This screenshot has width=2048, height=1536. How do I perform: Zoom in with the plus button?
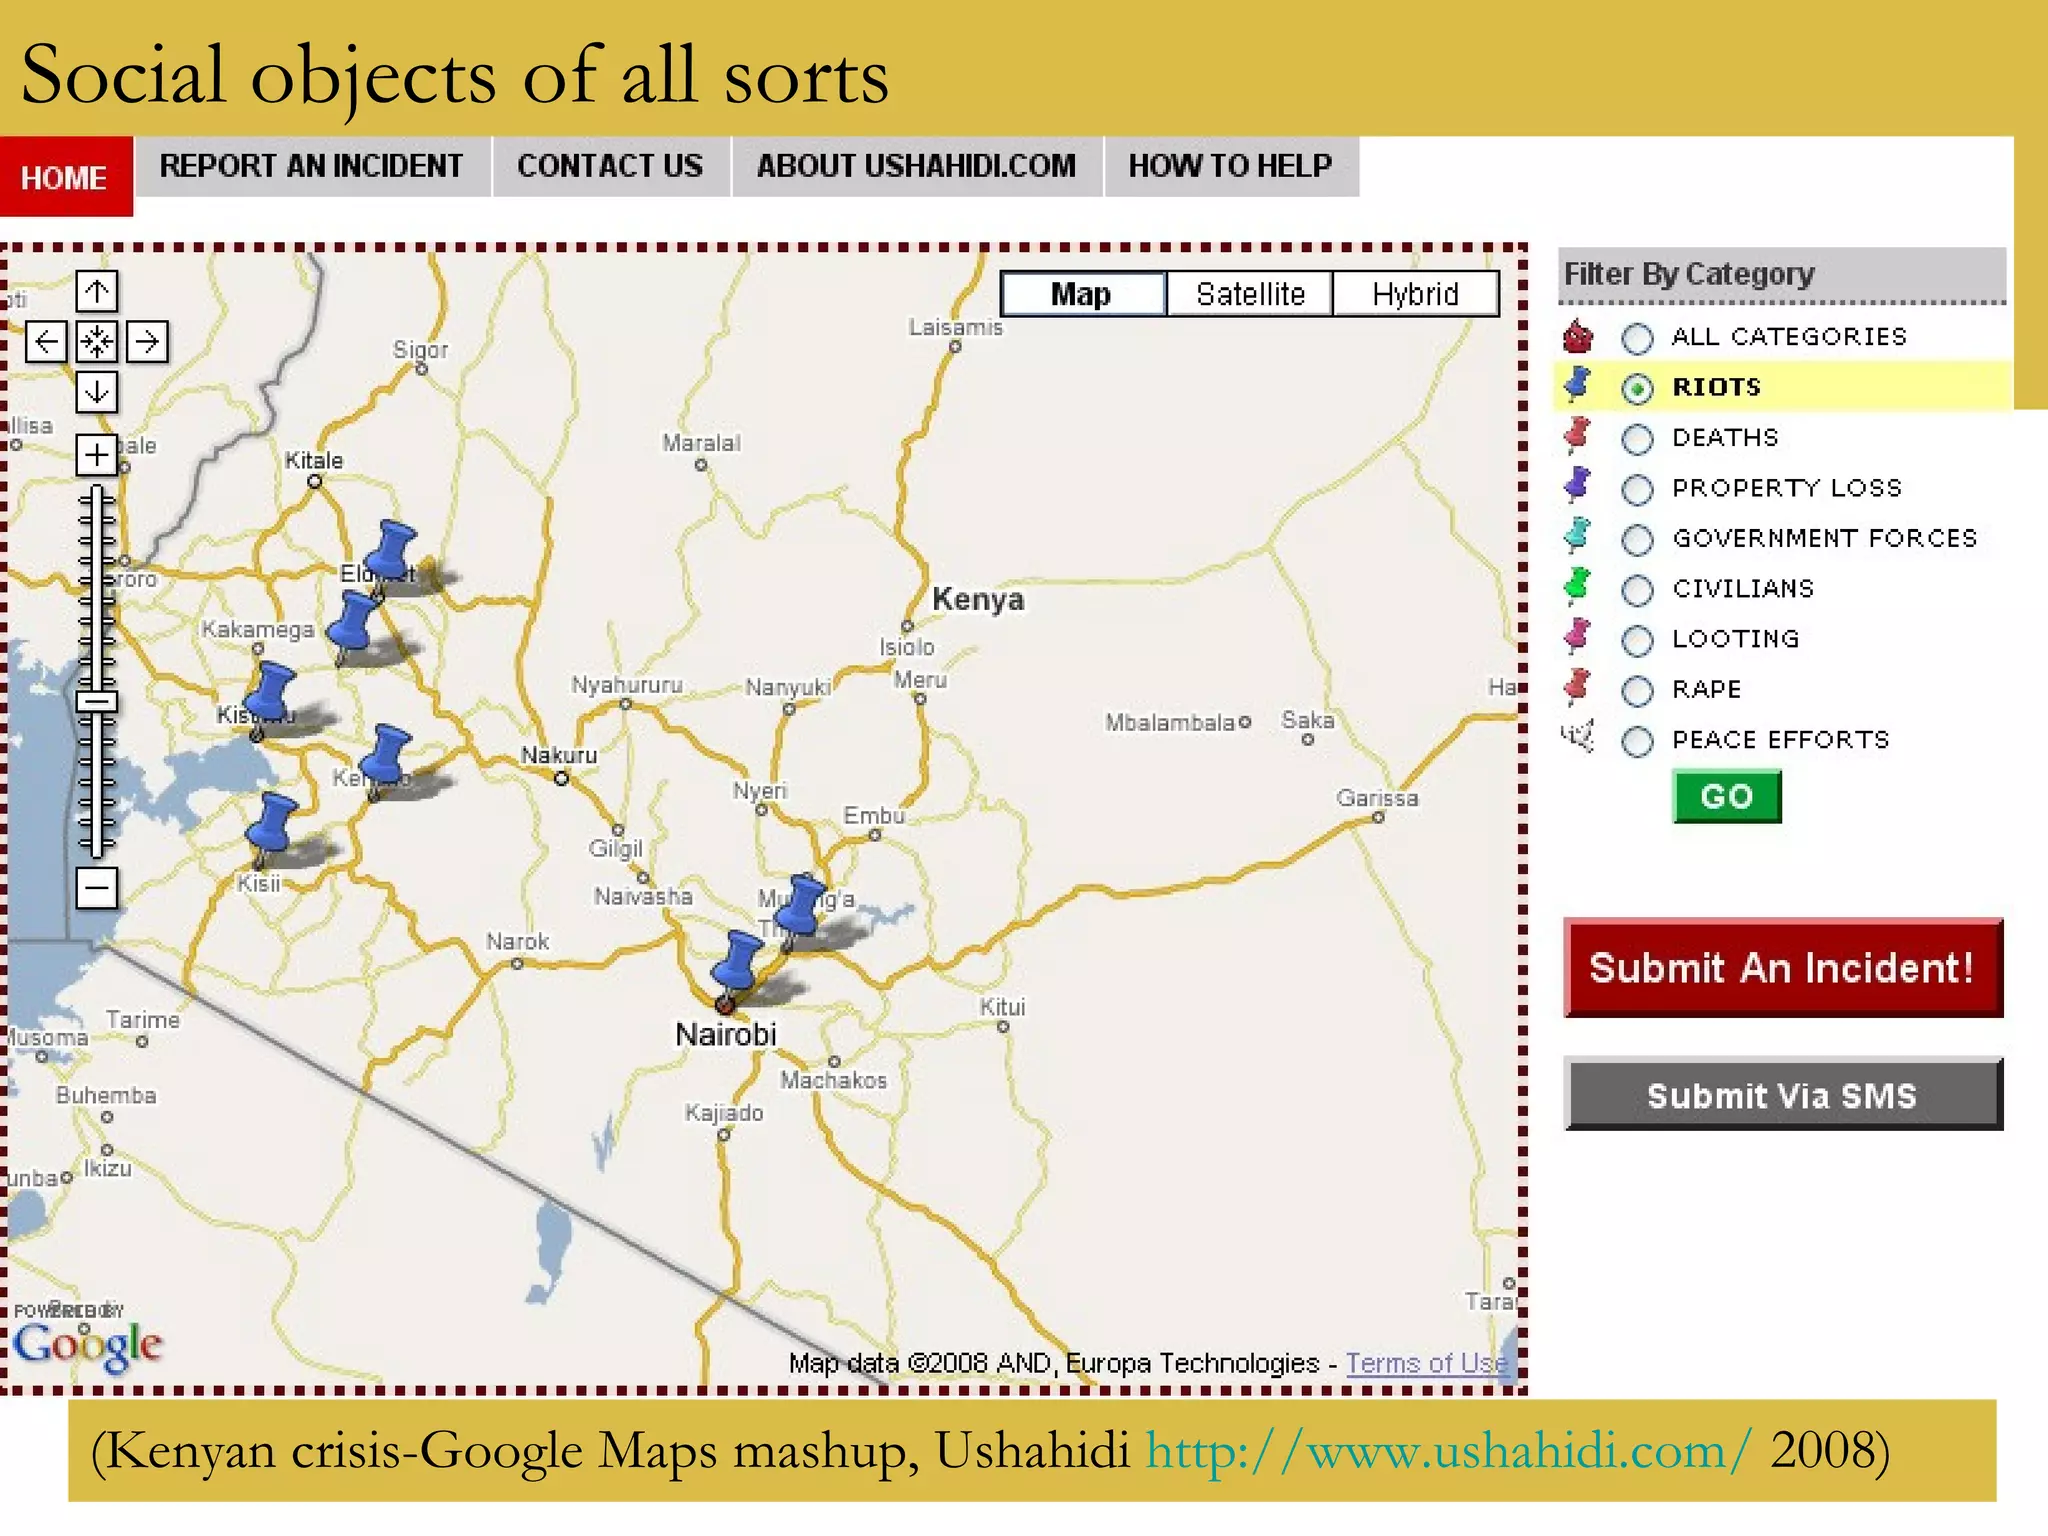tap(97, 455)
